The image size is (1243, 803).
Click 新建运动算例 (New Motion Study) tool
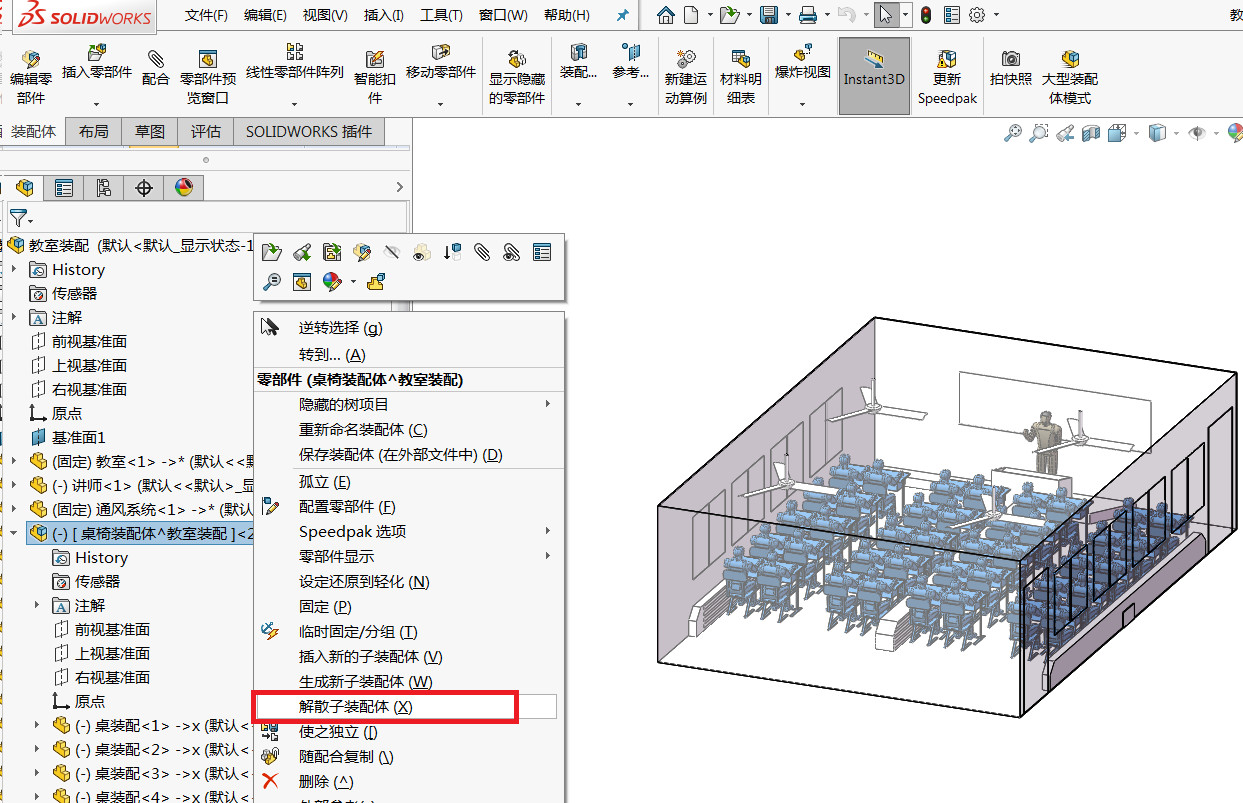[x=686, y=77]
